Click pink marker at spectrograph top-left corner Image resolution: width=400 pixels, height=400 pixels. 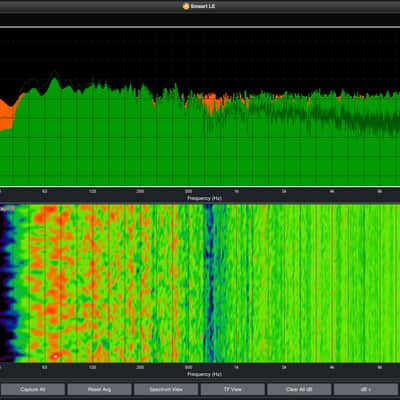click(12, 208)
